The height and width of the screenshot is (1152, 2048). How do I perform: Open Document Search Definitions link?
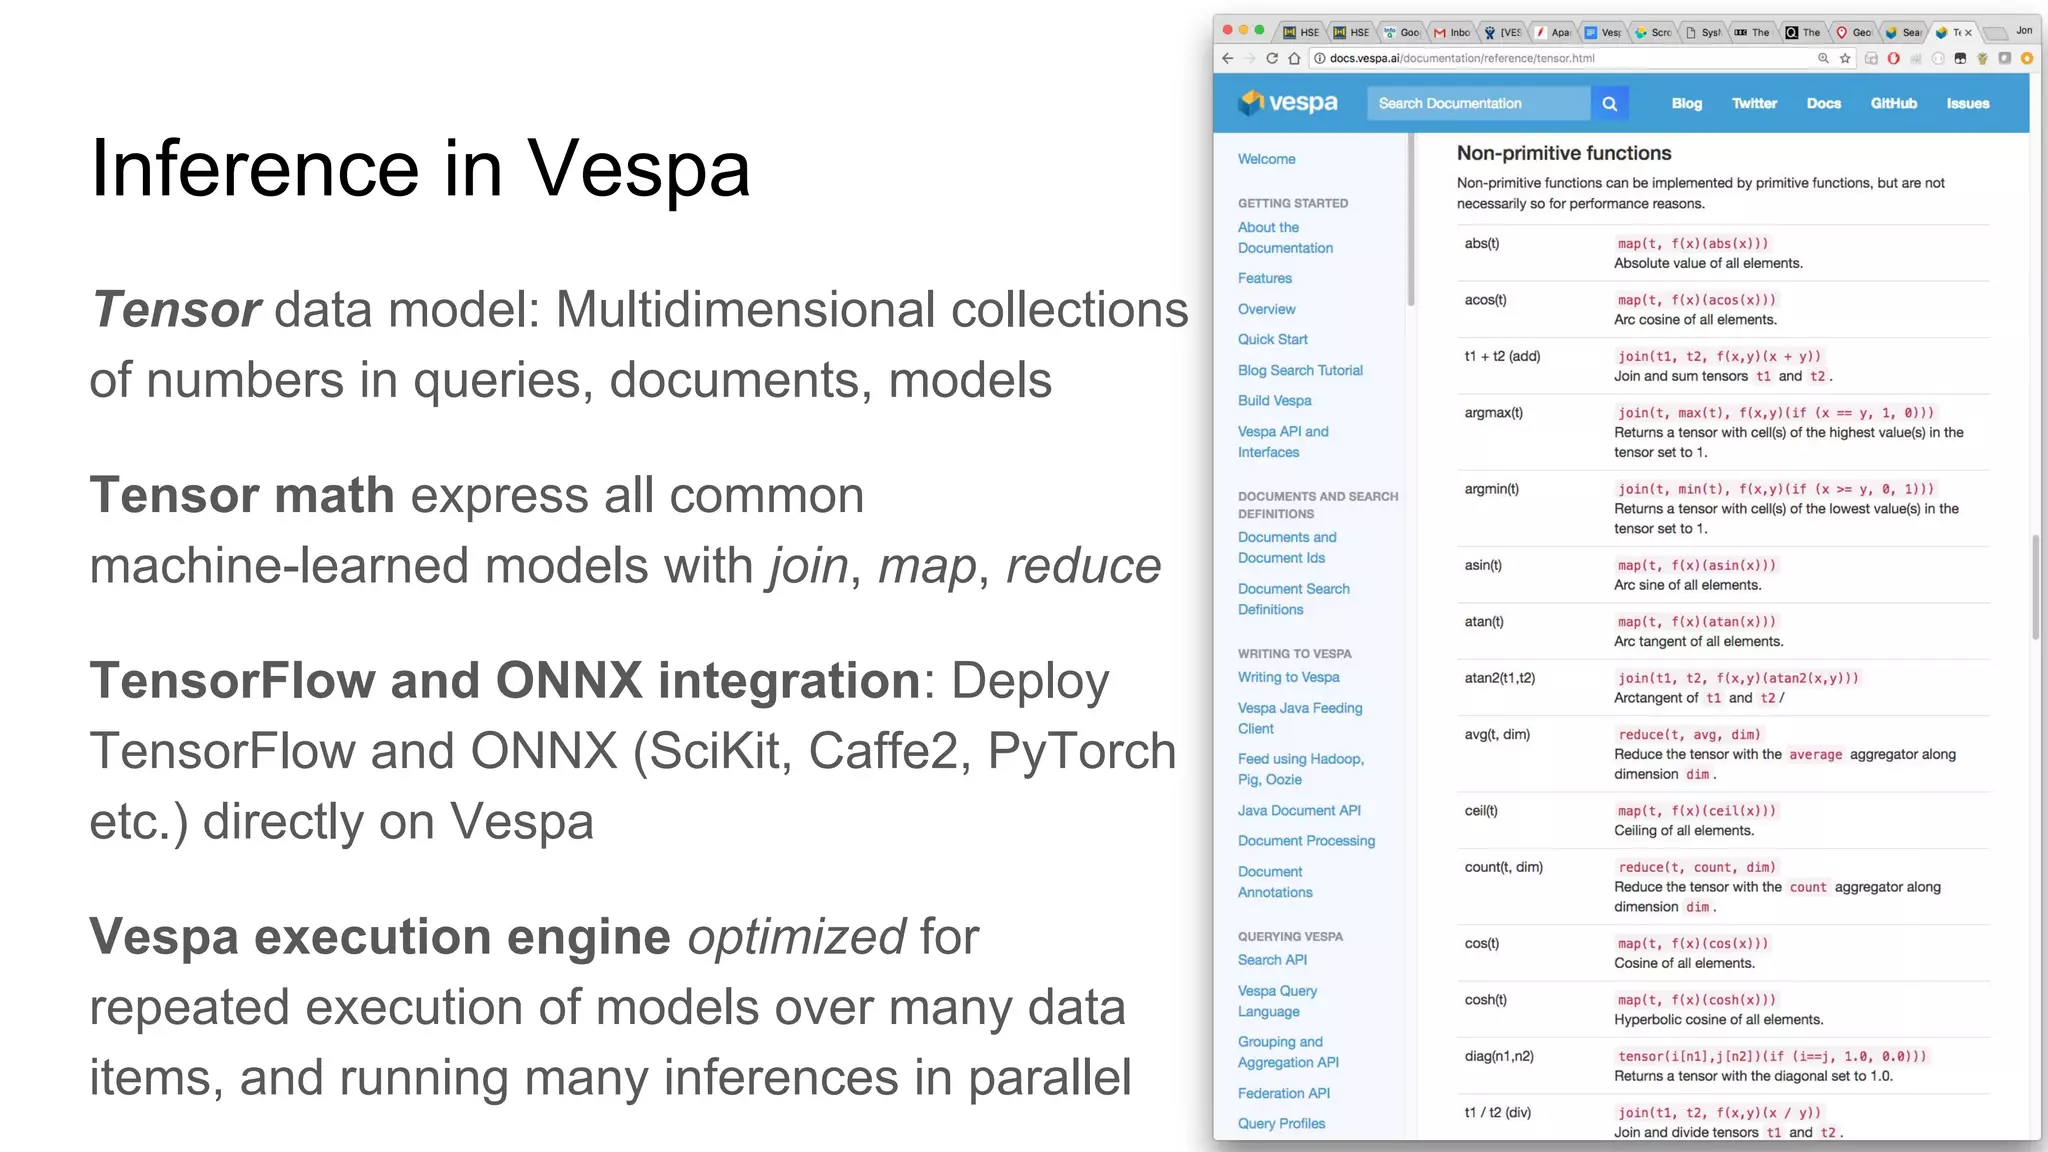pos(1293,599)
